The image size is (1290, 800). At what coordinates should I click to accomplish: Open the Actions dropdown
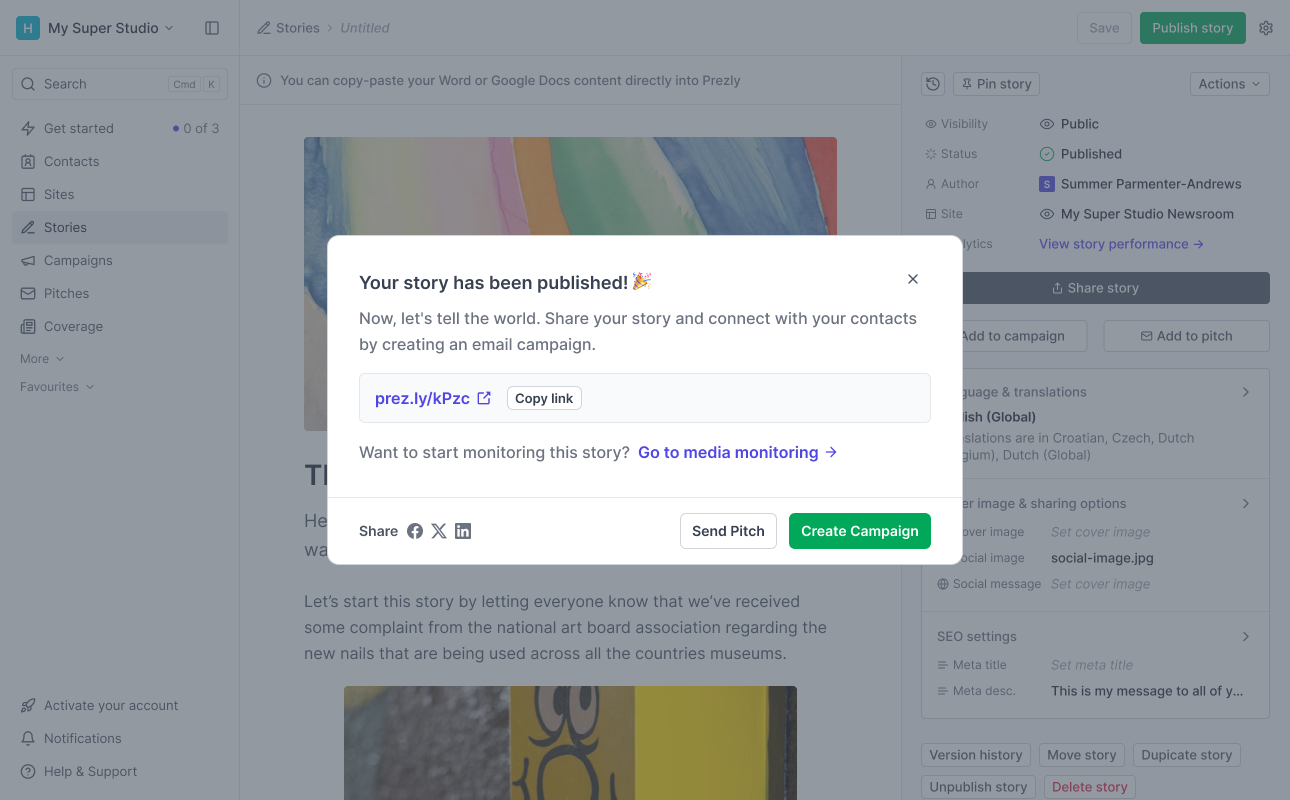pyautogui.click(x=1229, y=84)
